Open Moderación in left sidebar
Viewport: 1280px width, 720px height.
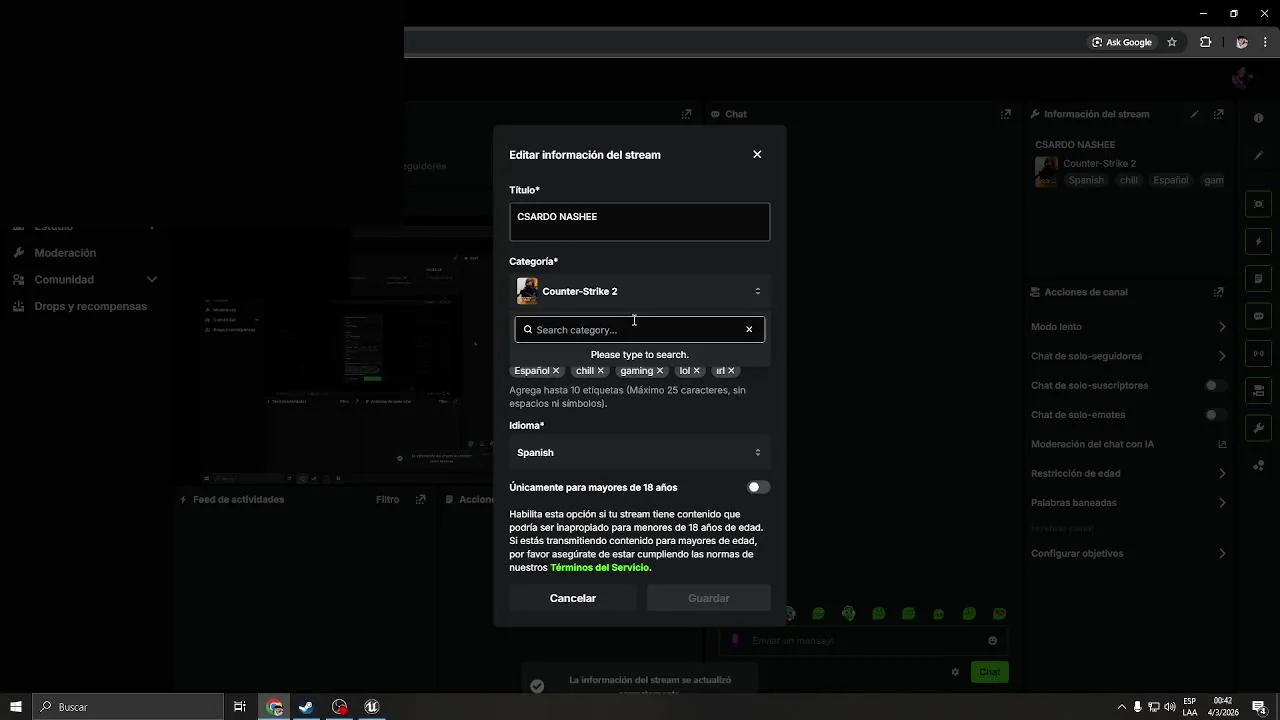[65, 253]
